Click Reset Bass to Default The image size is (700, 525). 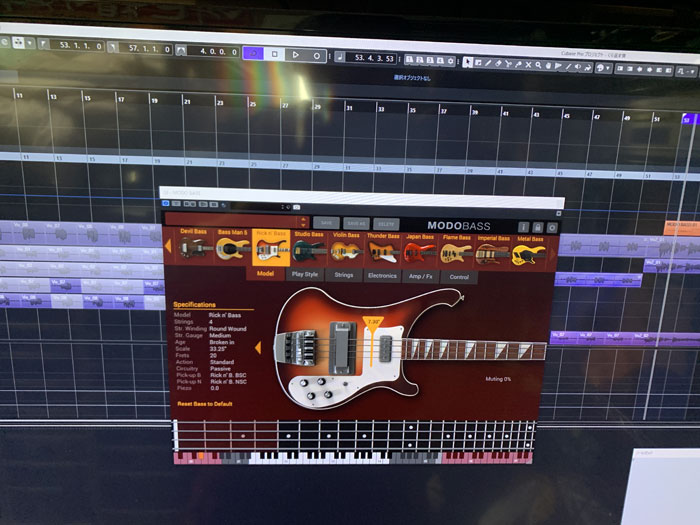click(x=205, y=404)
